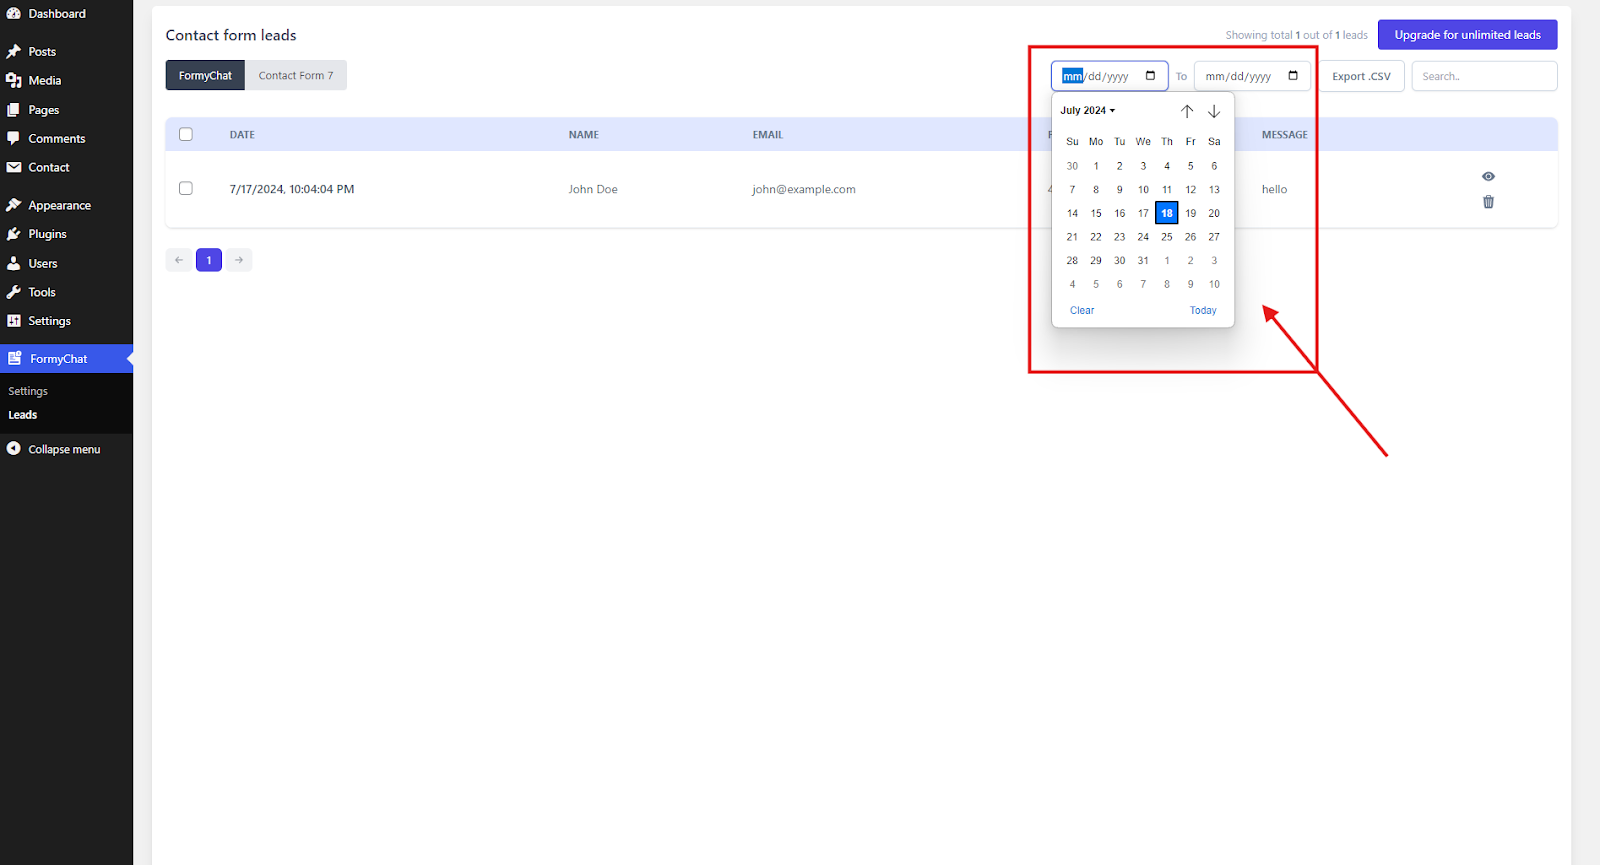Open the Contact envelope icon
Image resolution: width=1600 pixels, height=865 pixels.
coord(14,168)
